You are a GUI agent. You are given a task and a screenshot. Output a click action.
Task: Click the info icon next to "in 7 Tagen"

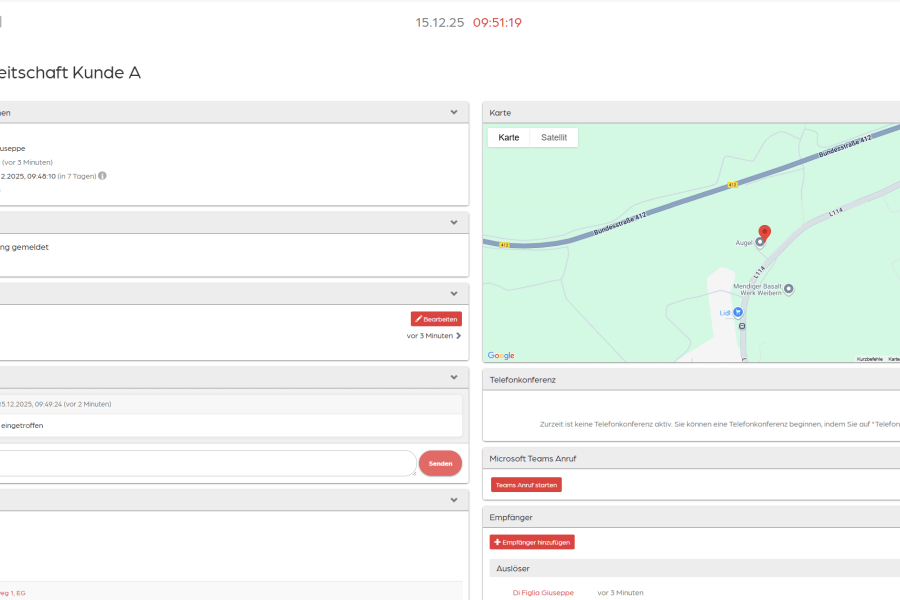pyautogui.click(x=102, y=176)
